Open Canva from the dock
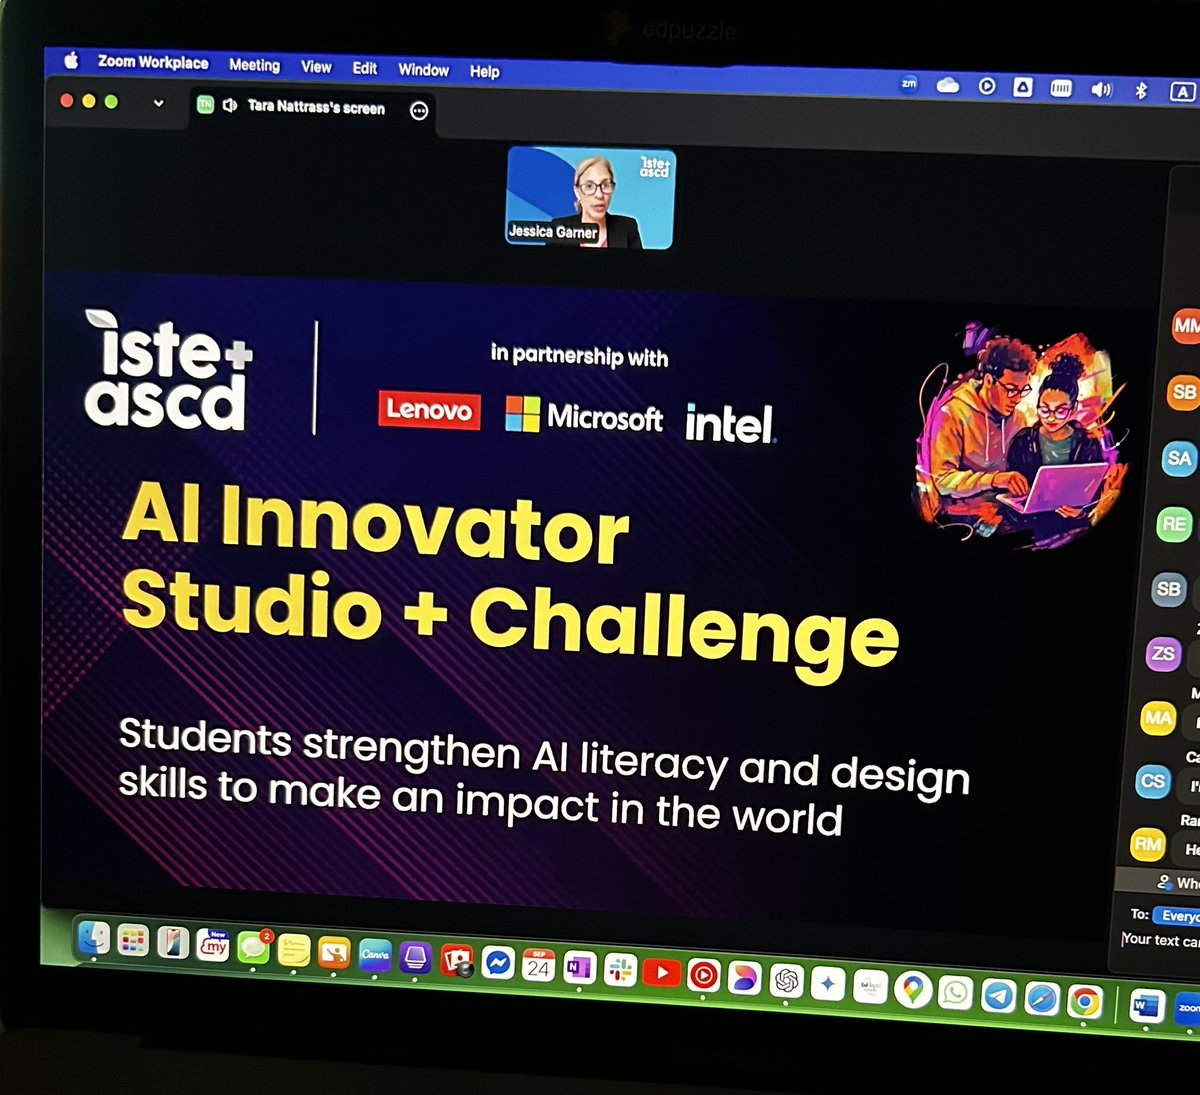The width and height of the screenshot is (1200, 1095). [375, 955]
